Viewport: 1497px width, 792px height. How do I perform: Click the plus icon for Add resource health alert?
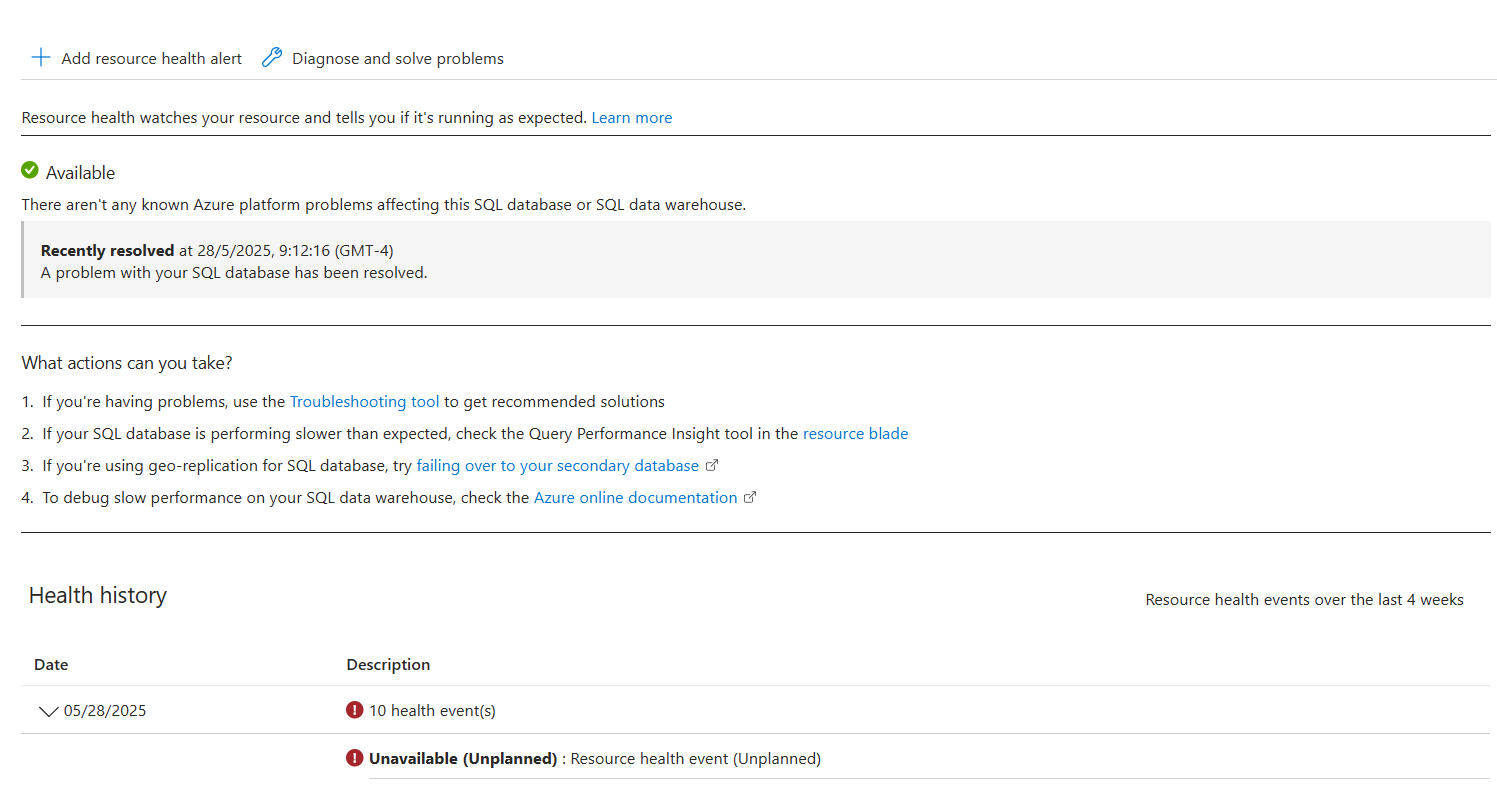pos(40,58)
